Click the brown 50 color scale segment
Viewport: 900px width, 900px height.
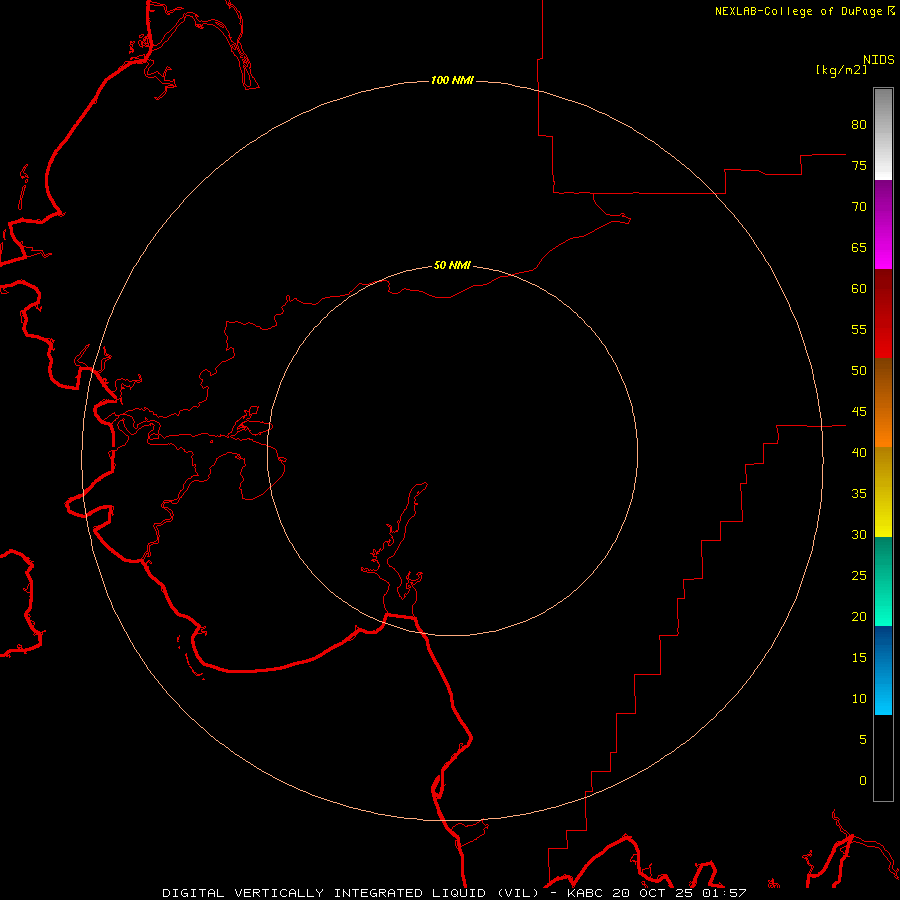click(x=883, y=380)
